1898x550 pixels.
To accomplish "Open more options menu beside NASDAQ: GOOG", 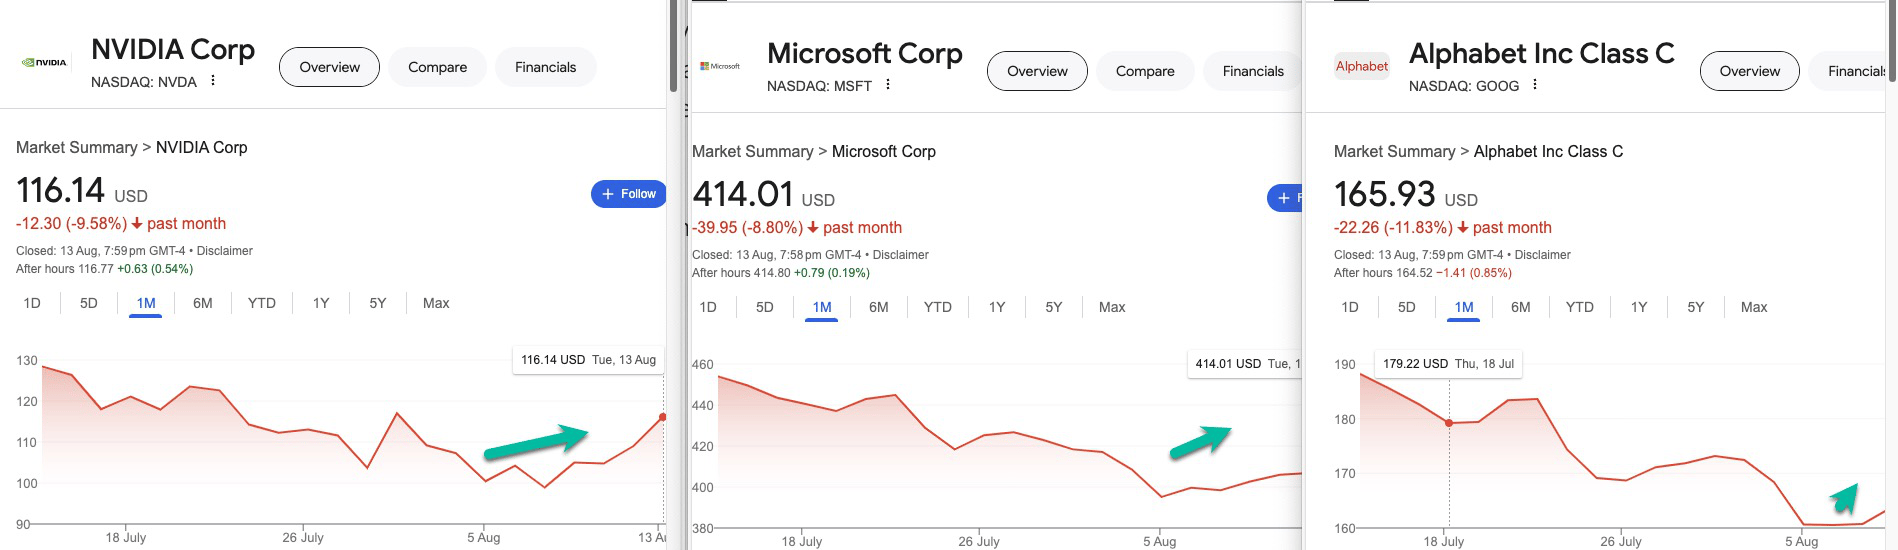I will [x=1535, y=85].
